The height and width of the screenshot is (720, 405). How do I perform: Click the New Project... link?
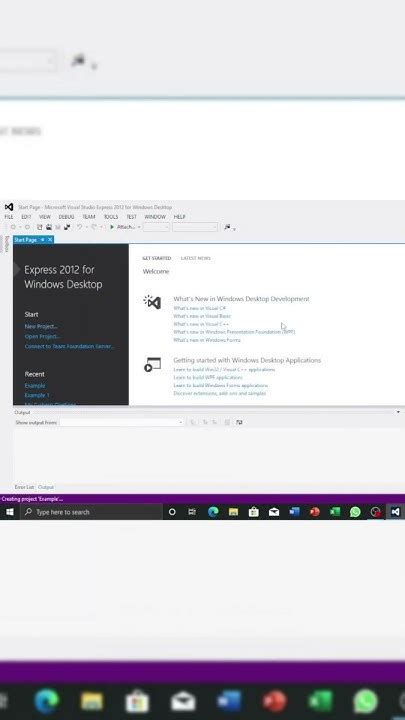(x=41, y=326)
